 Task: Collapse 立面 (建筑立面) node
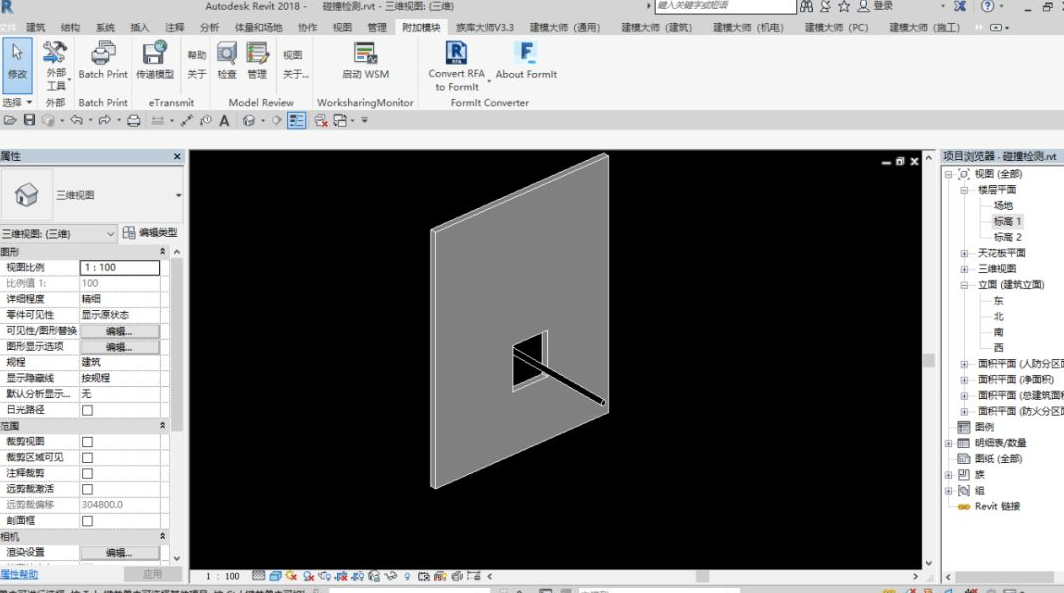pos(964,285)
